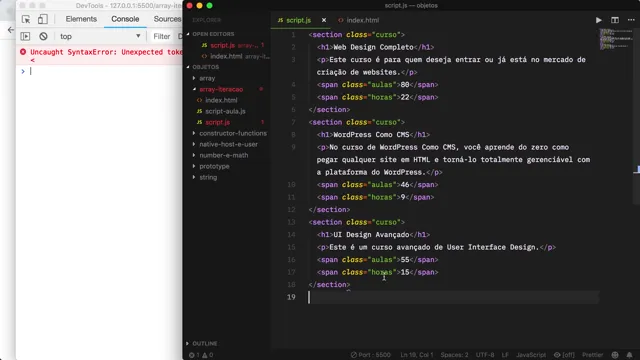
Task: Expand the number-e-math folder
Action: pos(223,155)
